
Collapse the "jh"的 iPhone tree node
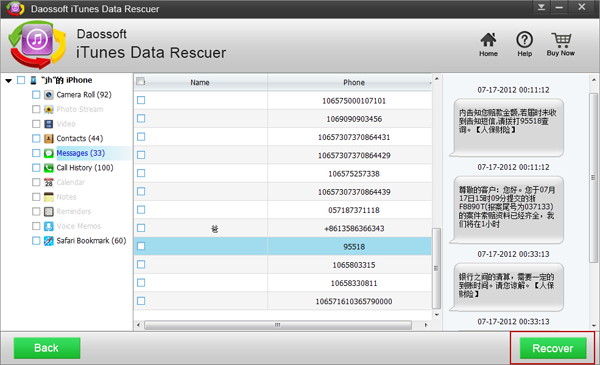(8, 81)
